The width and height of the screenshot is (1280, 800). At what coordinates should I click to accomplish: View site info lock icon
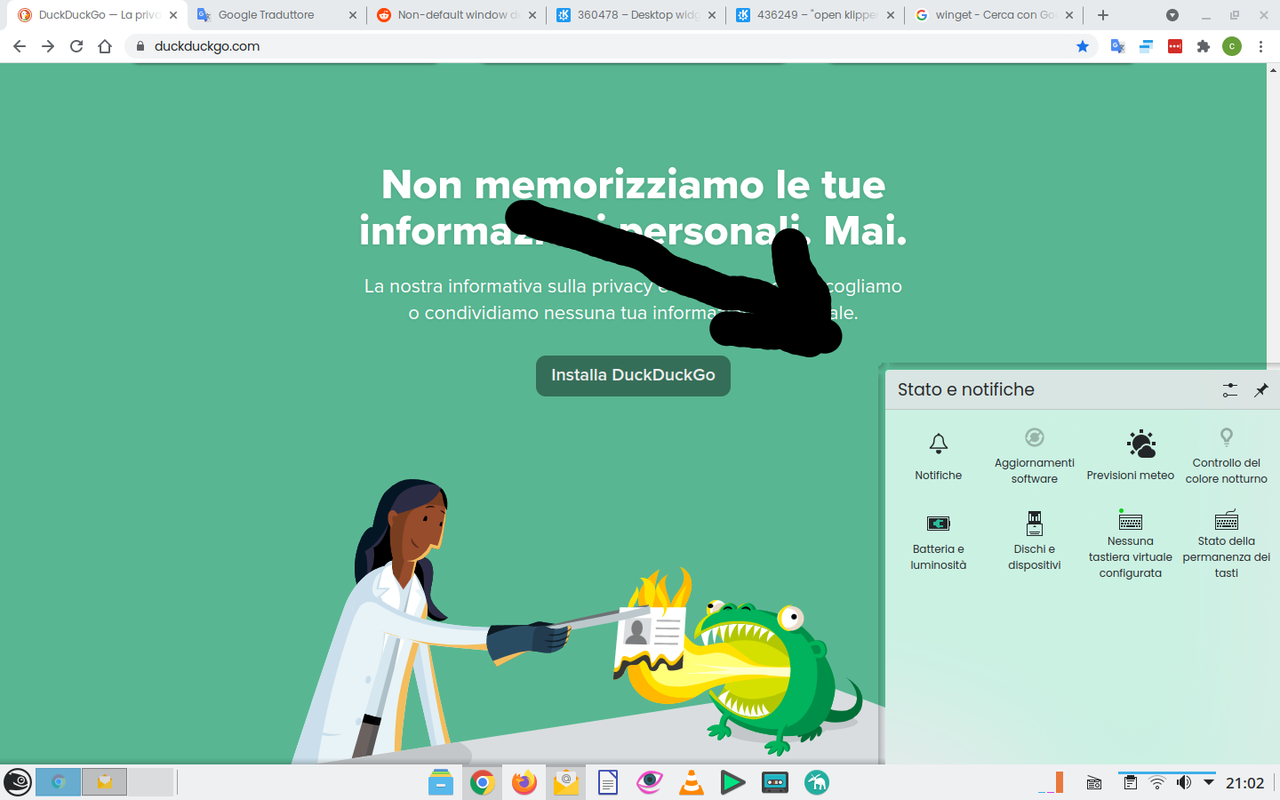tap(139, 46)
